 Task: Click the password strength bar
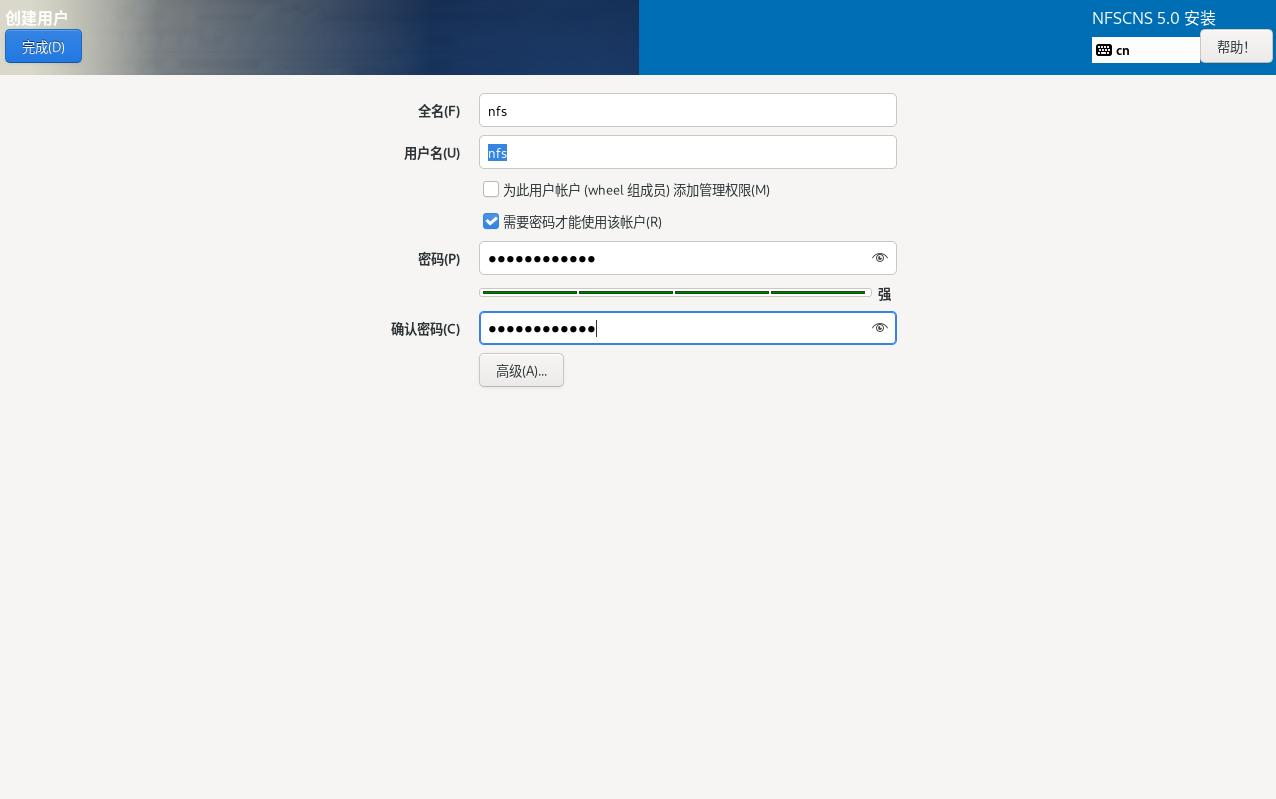tap(675, 292)
